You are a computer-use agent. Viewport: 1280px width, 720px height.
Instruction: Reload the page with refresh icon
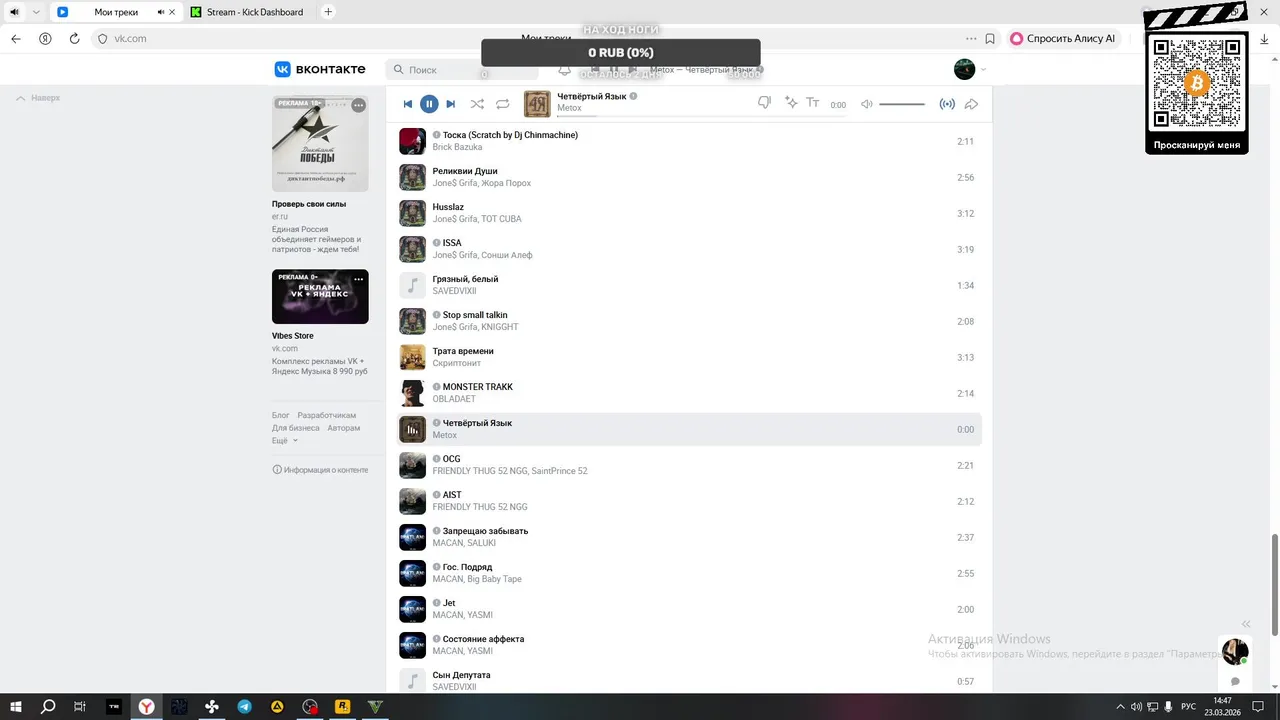click(74, 39)
